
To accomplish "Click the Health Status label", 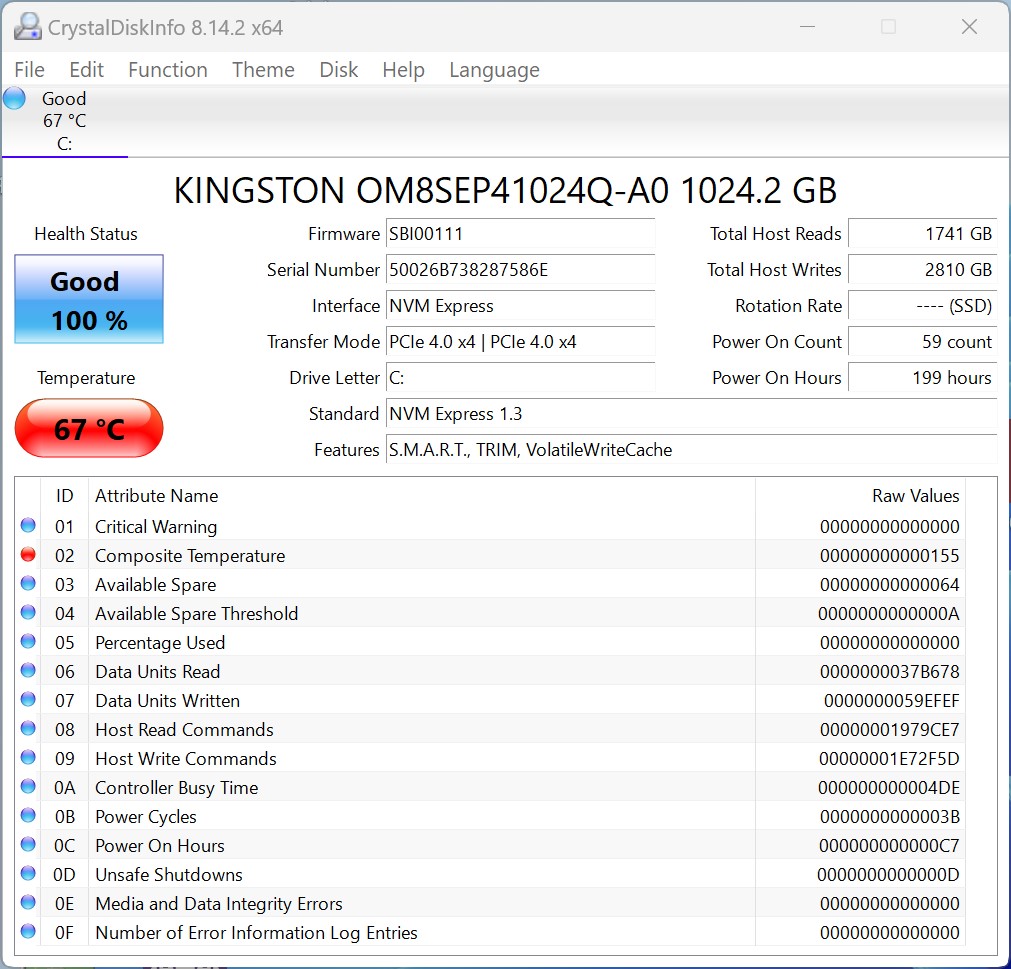I will tap(86, 234).
